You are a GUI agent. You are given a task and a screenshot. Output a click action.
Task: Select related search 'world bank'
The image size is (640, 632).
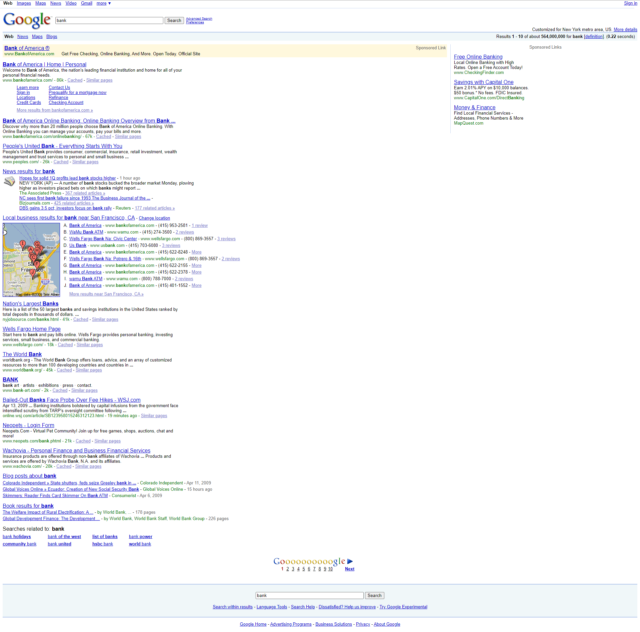pyautogui.click(x=140, y=544)
